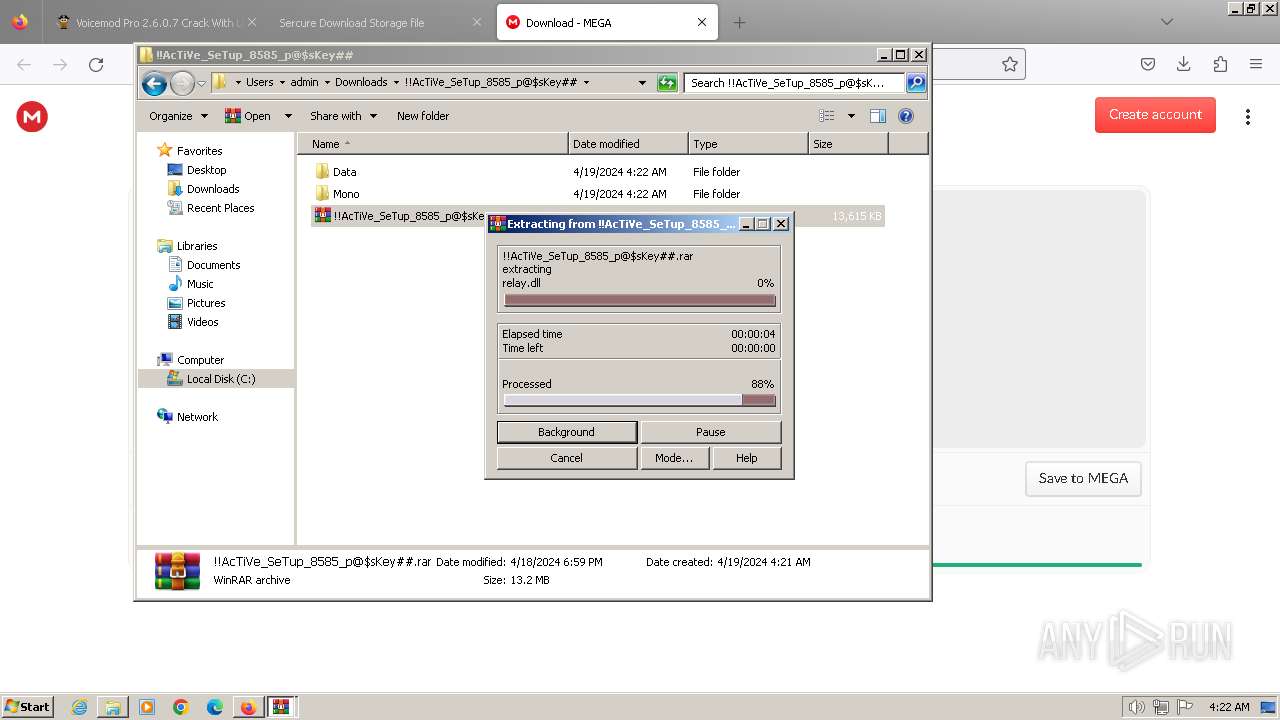This screenshot has width=1280, height=720.
Task: Open the Share with dropdown
Action: [343, 116]
